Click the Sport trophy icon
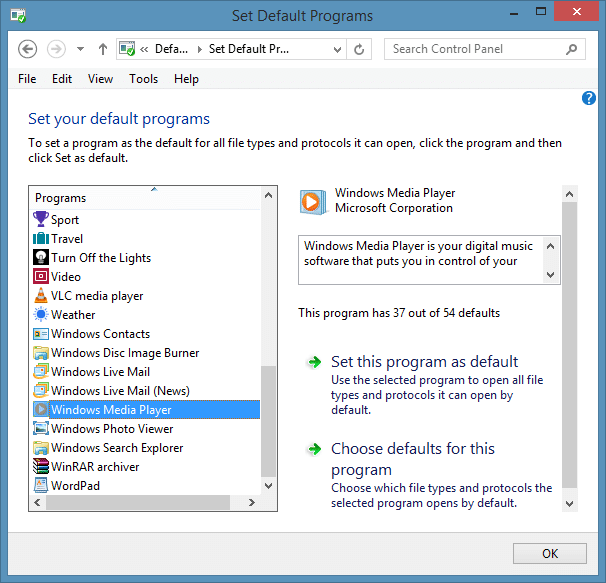Image resolution: width=606 pixels, height=583 pixels. 41,219
